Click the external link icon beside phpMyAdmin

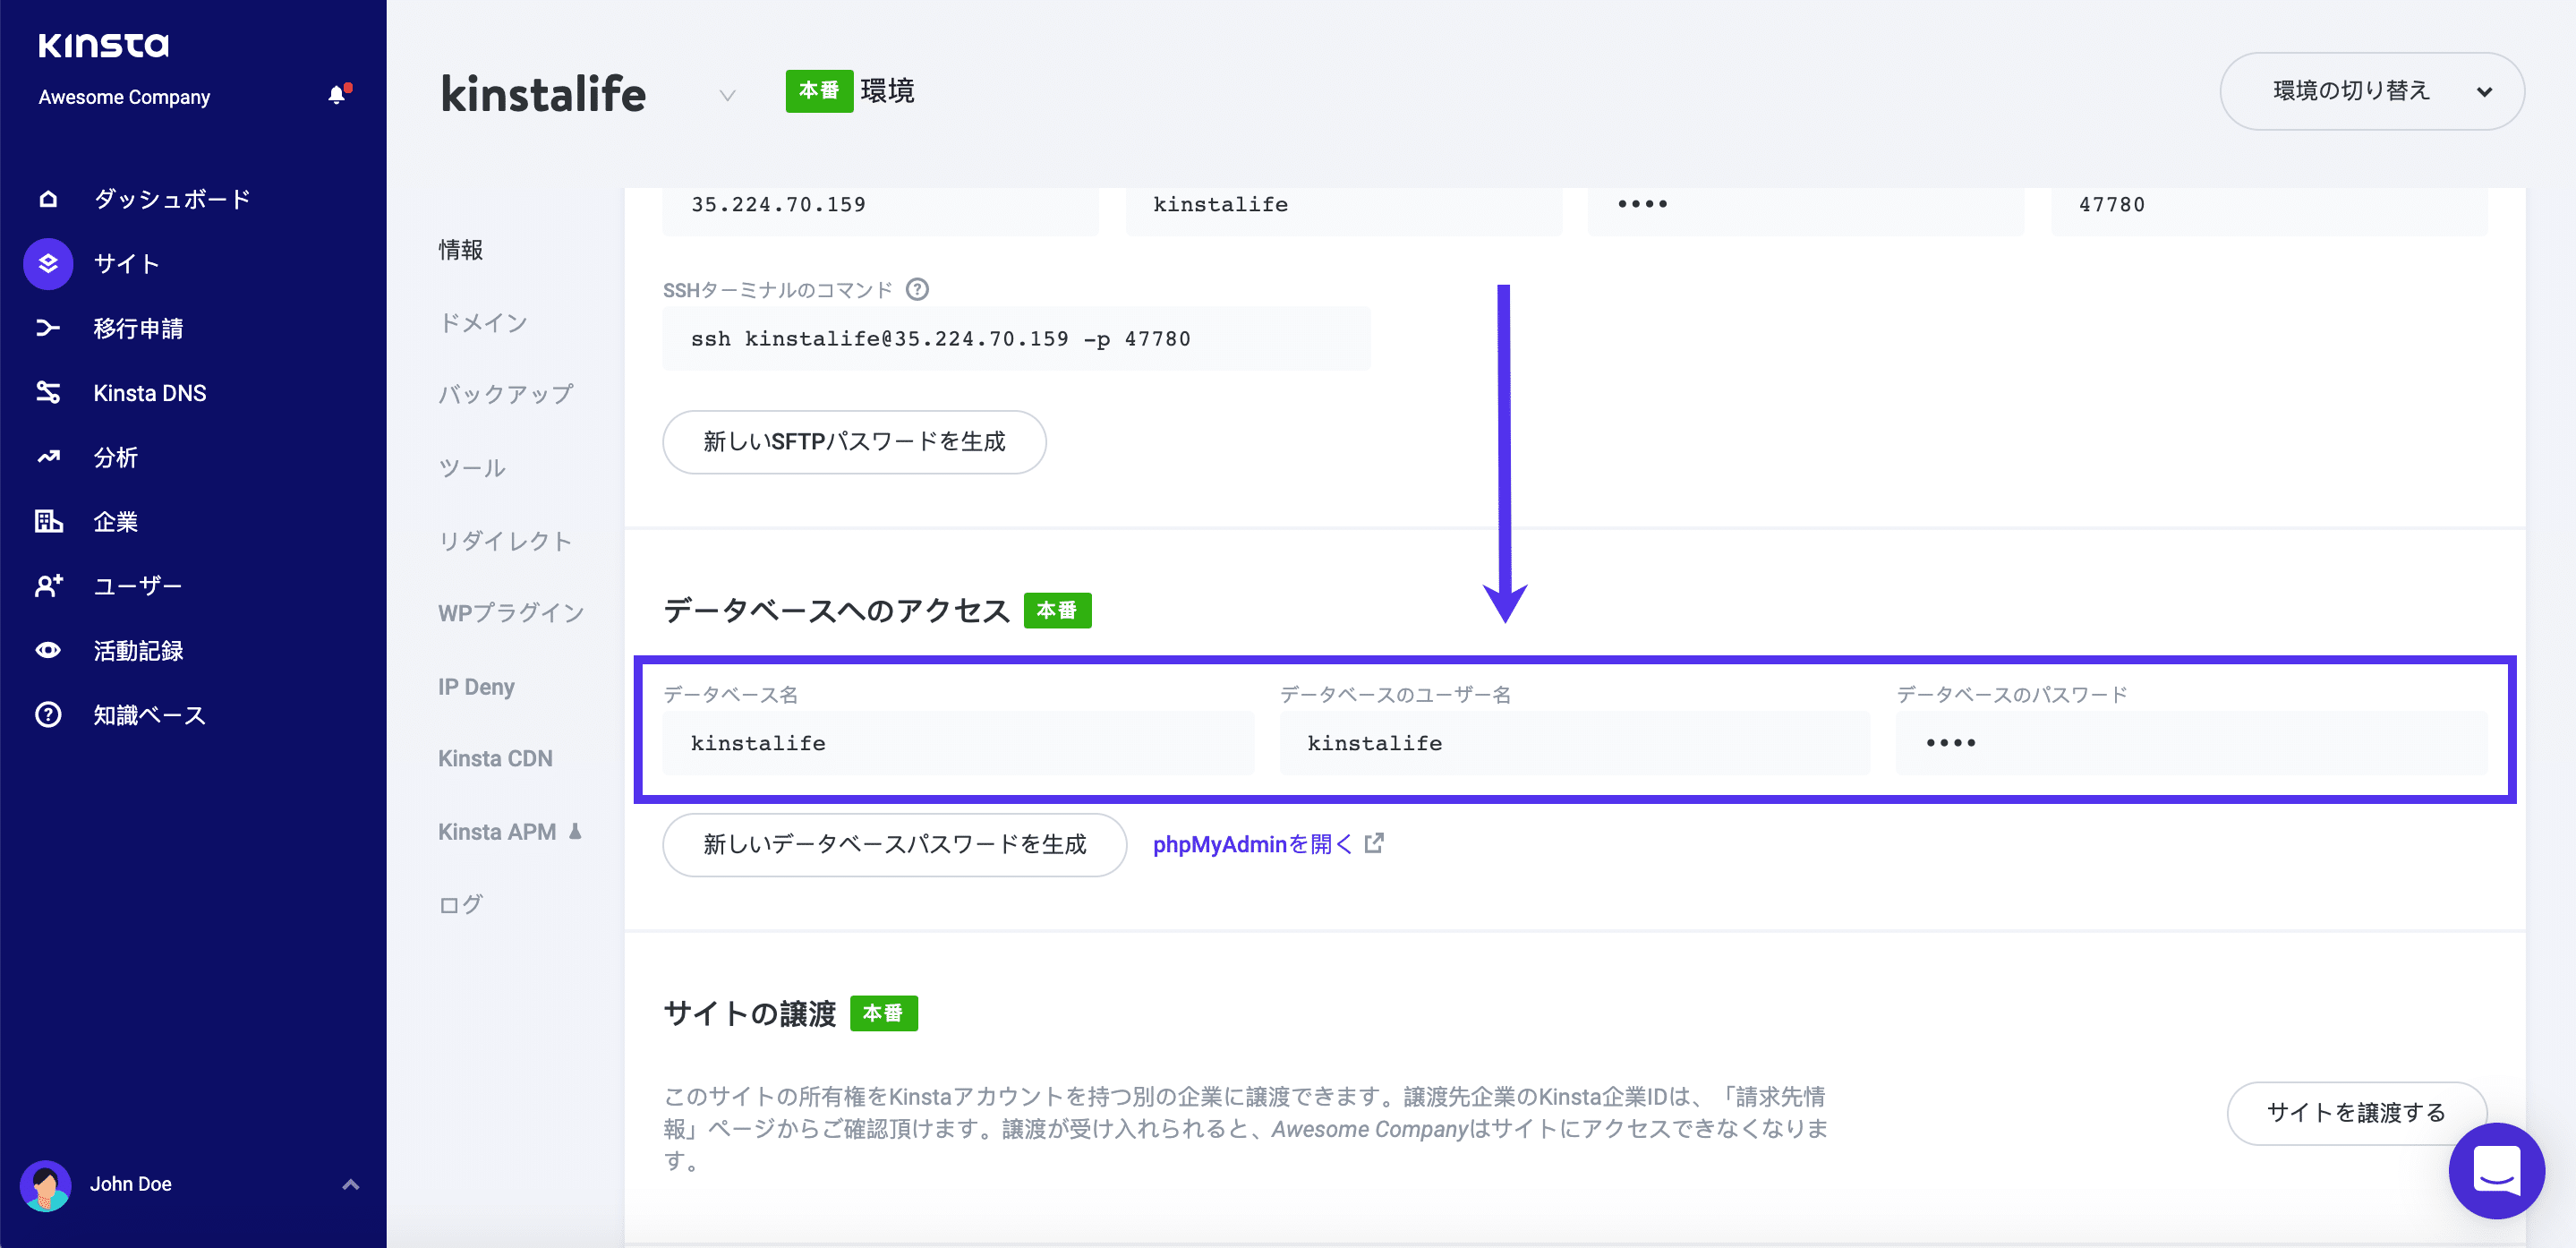pyautogui.click(x=1374, y=843)
